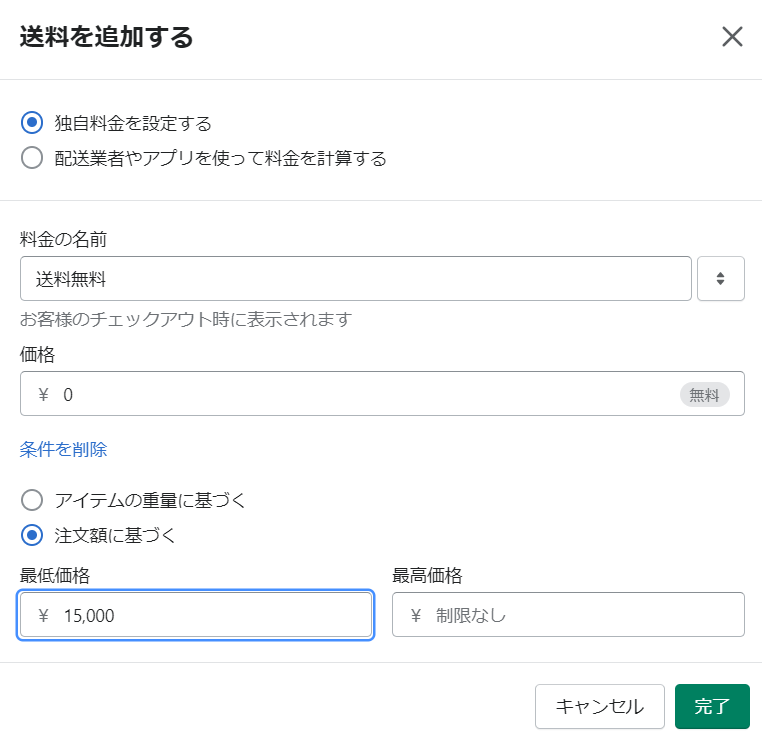Click the 条件を削除 link
This screenshot has width=762, height=741.
pos(63,449)
